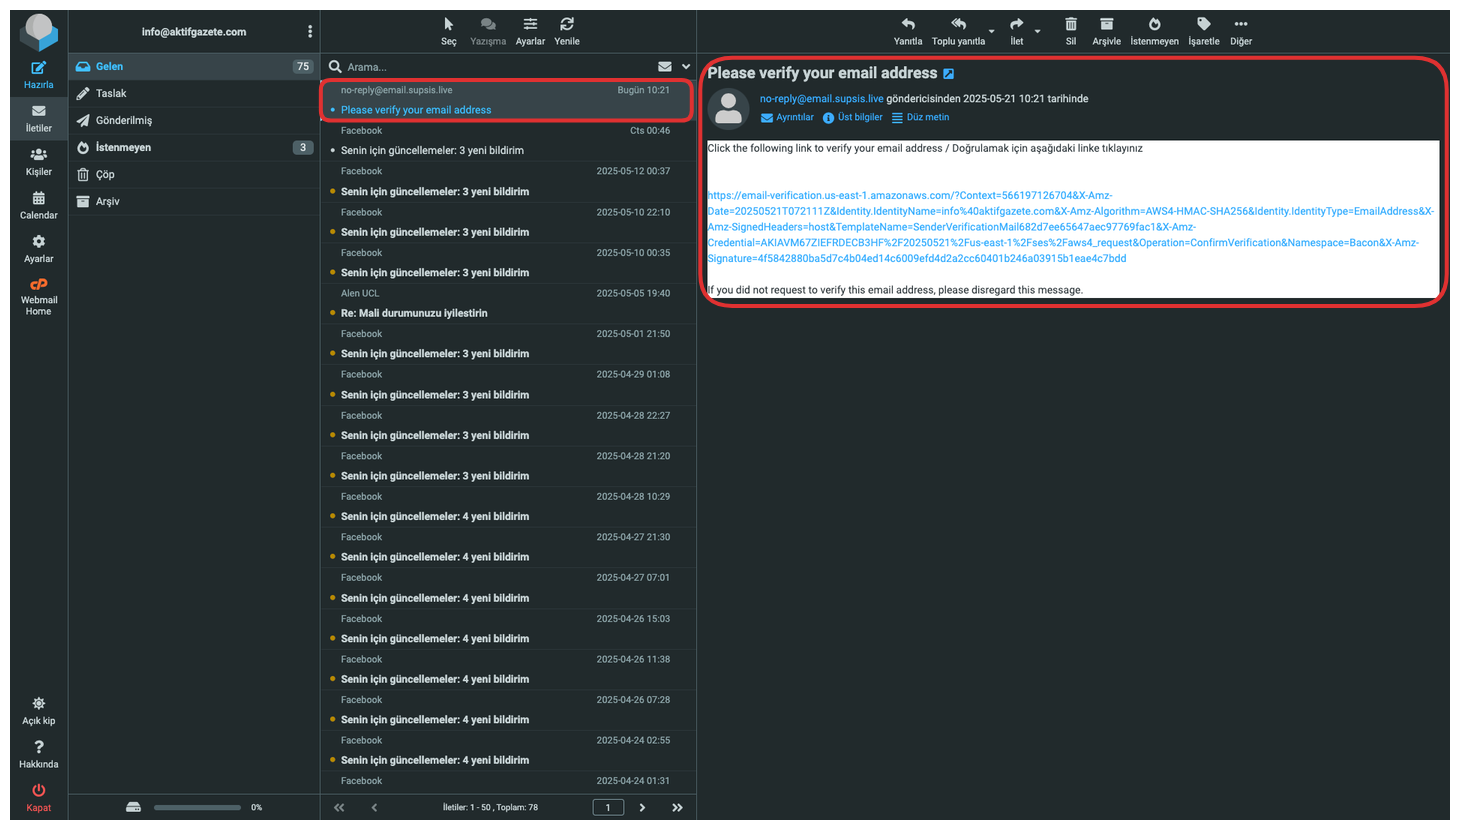The height and width of the screenshot is (830, 1460).
Task: Select the Gönderilmiş sent folder
Action: tap(123, 121)
